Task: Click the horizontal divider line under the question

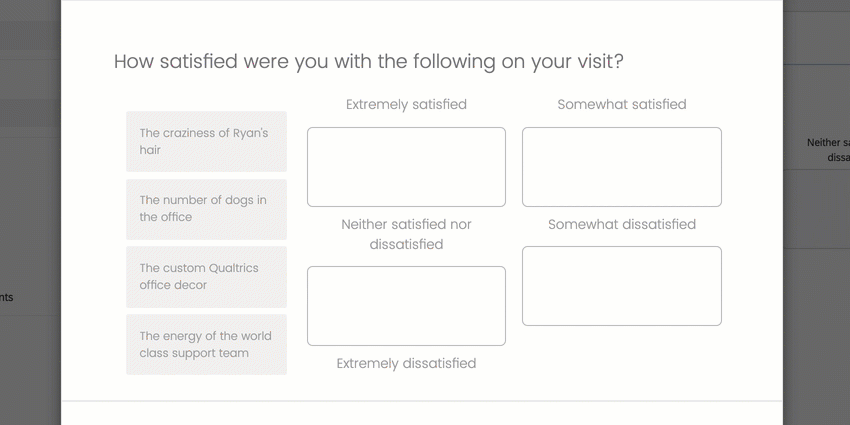Action: 421,401
